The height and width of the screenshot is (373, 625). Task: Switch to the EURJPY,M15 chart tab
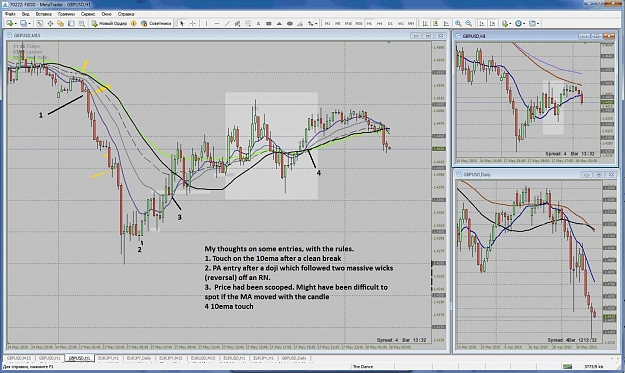(x=170, y=358)
